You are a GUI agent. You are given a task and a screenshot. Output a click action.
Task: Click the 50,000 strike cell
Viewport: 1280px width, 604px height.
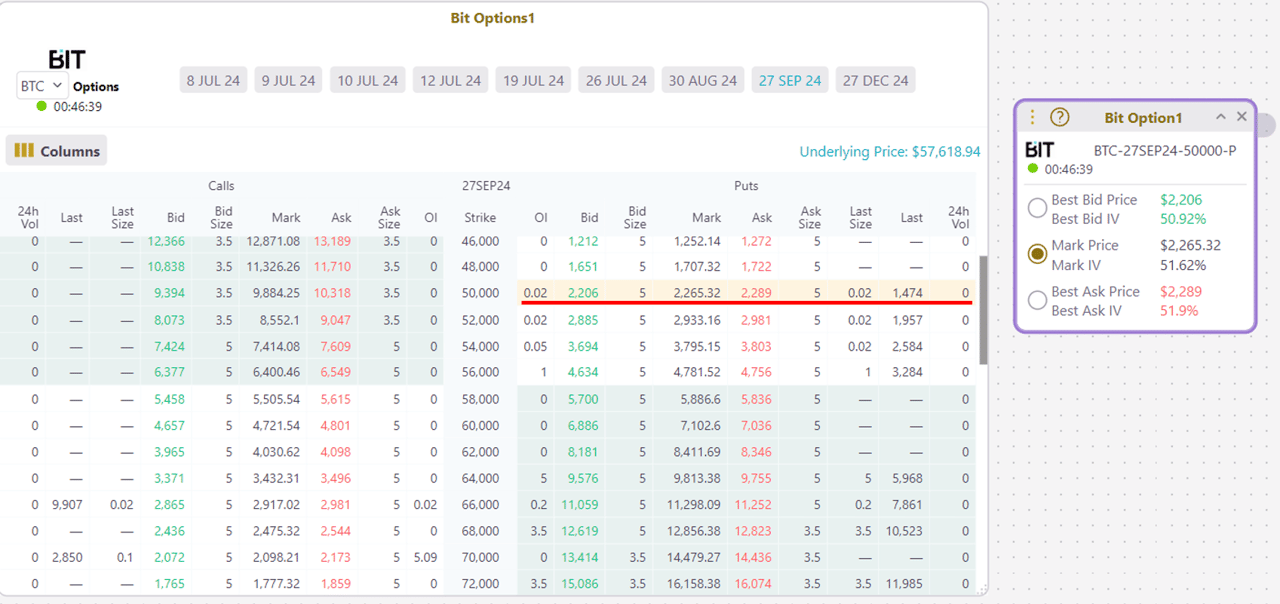tap(480, 293)
